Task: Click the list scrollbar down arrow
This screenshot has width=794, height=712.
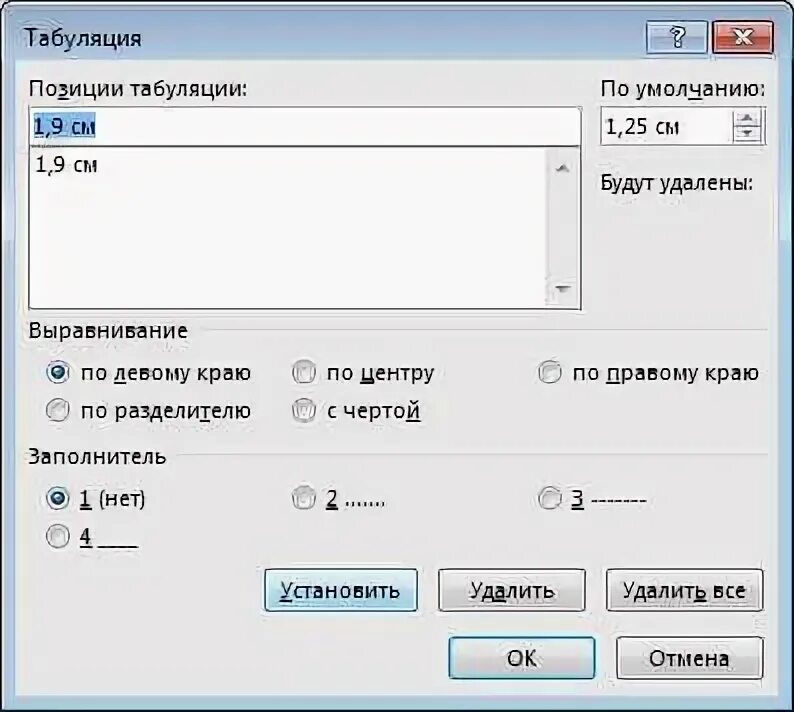Action: pyautogui.click(x=563, y=289)
